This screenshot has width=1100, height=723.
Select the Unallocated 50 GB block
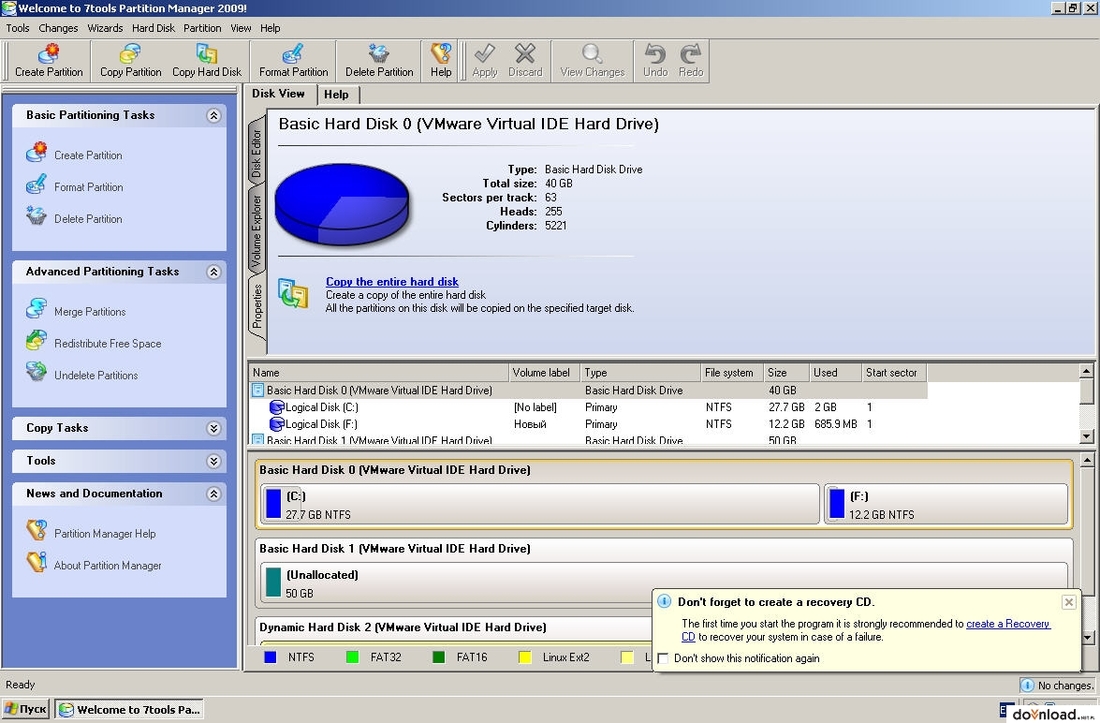664,583
